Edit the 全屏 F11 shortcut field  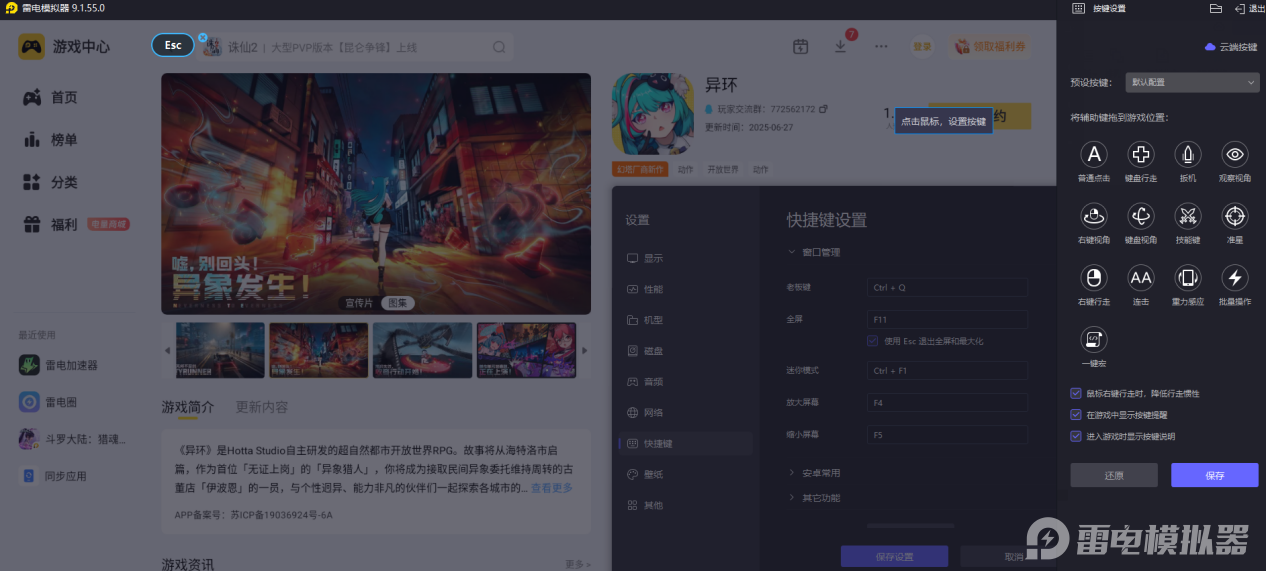[x=947, y=320]
